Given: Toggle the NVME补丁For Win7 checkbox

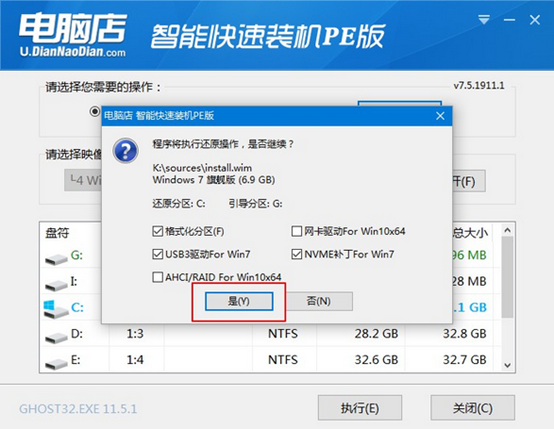Looking at the screenshot, I should [296, 254].
